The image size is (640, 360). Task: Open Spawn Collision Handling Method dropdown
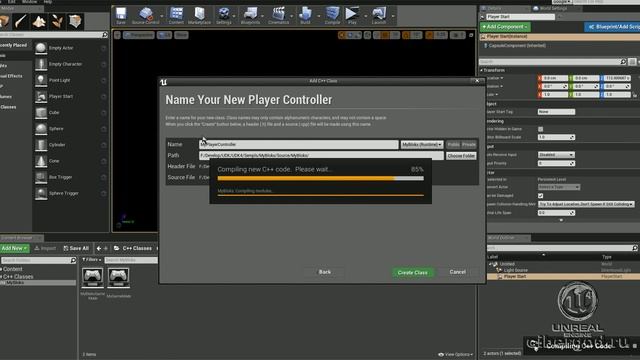coord(586,204)
